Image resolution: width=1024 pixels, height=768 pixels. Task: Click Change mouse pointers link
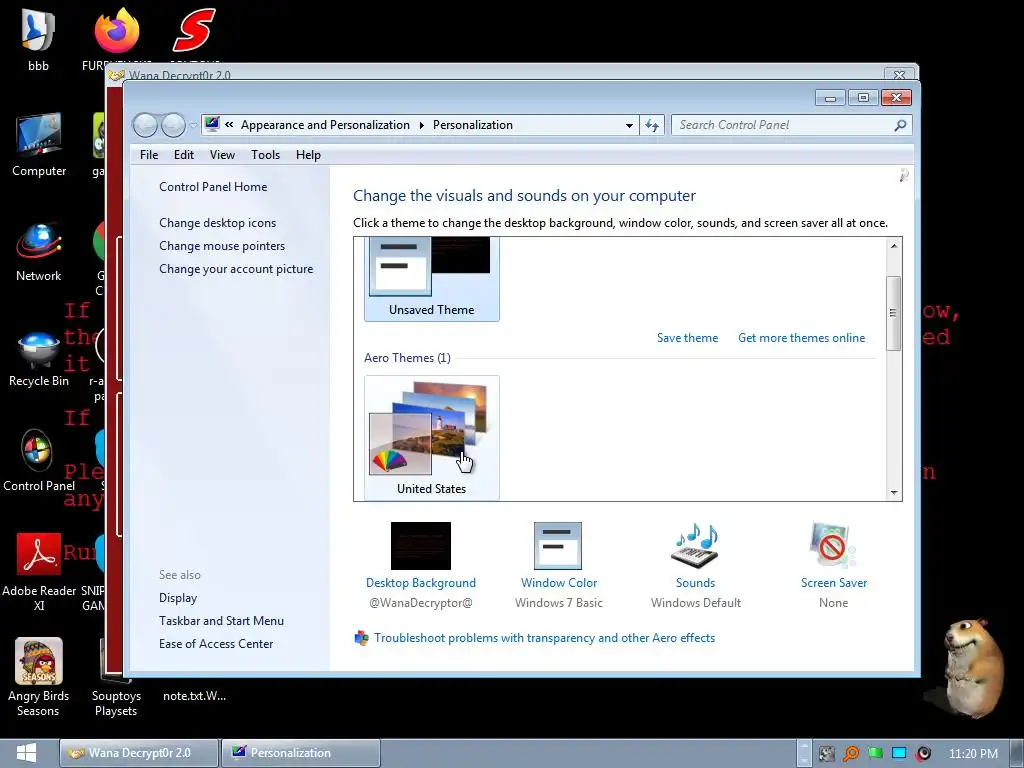pyautogui.click(x=222, y=246)
